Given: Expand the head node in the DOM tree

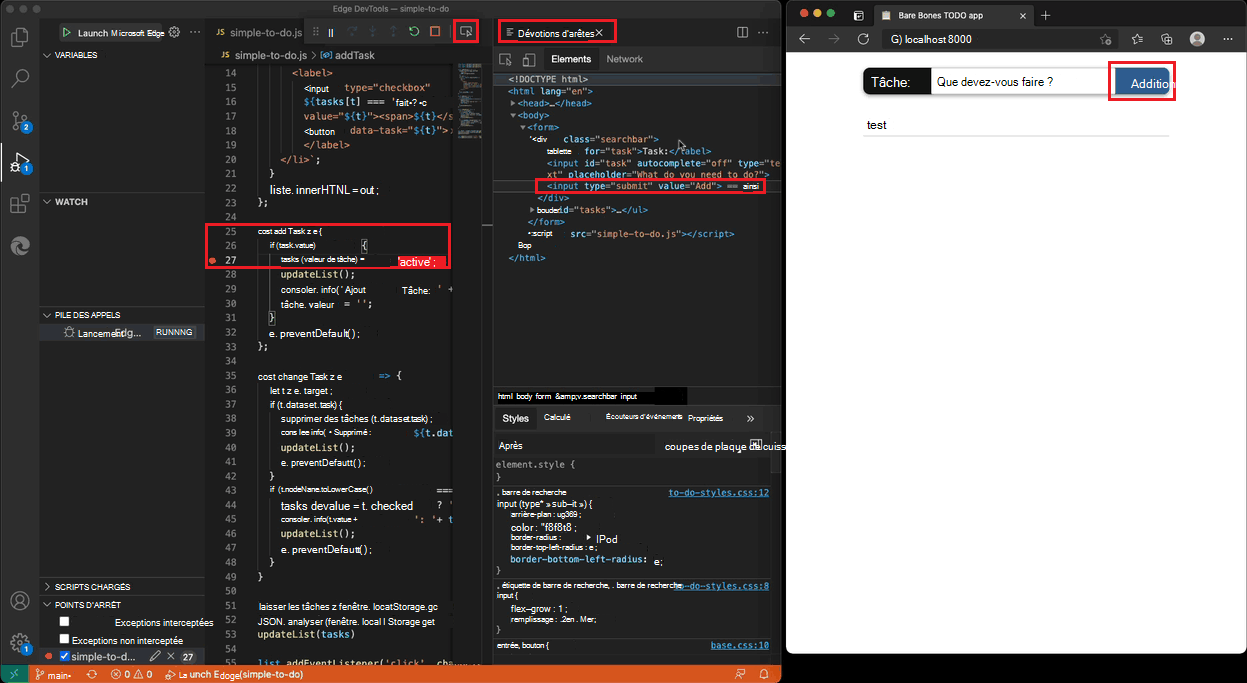Looking at the screenshot, I should [513, 103].
